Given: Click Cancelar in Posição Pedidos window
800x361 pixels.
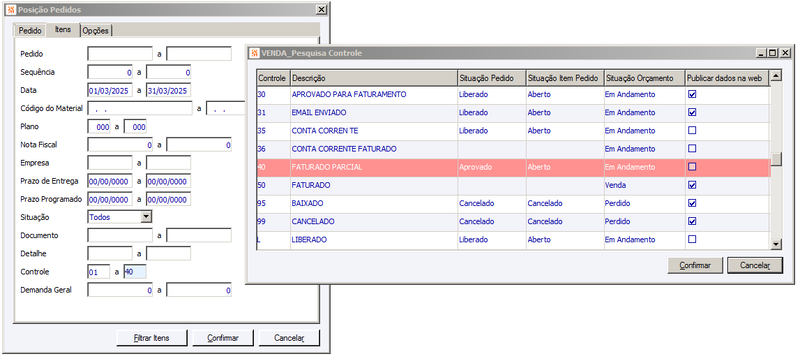Looking at the screenshot, I should [x=289, y=338].
